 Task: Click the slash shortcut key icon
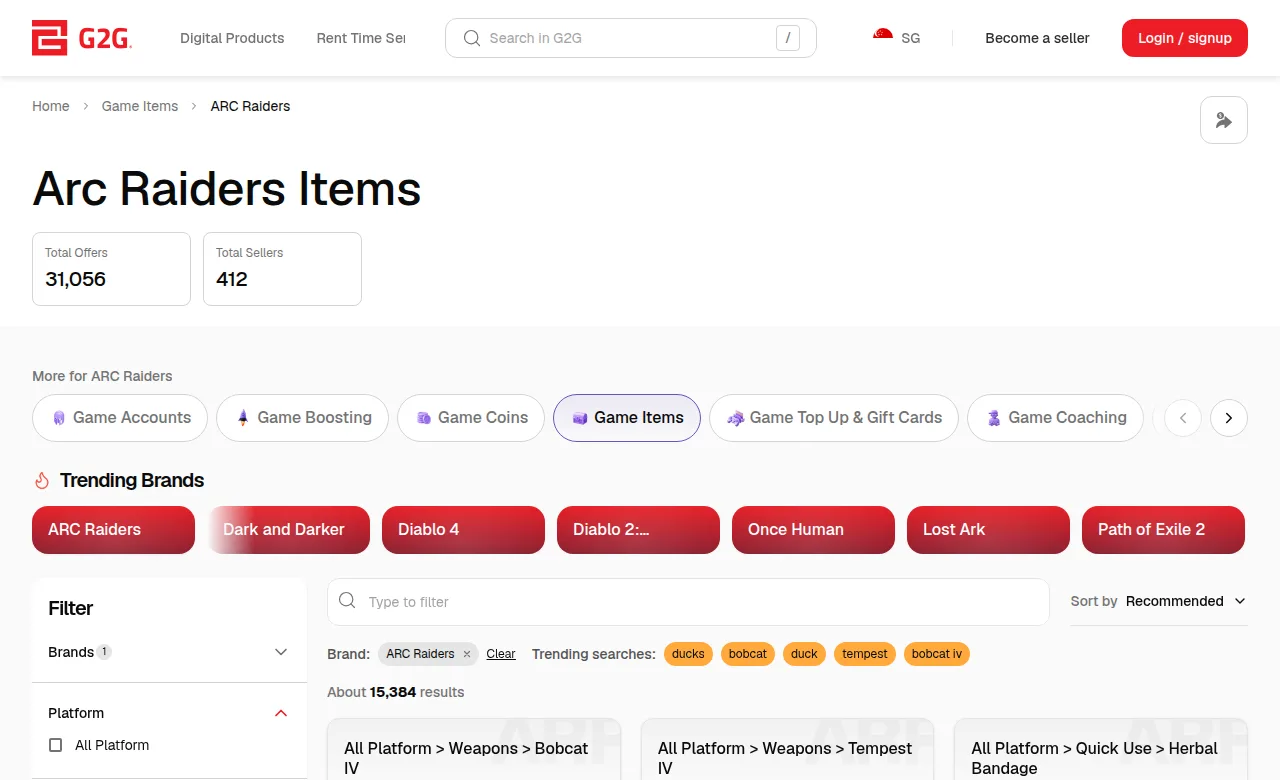click(788, 38)
